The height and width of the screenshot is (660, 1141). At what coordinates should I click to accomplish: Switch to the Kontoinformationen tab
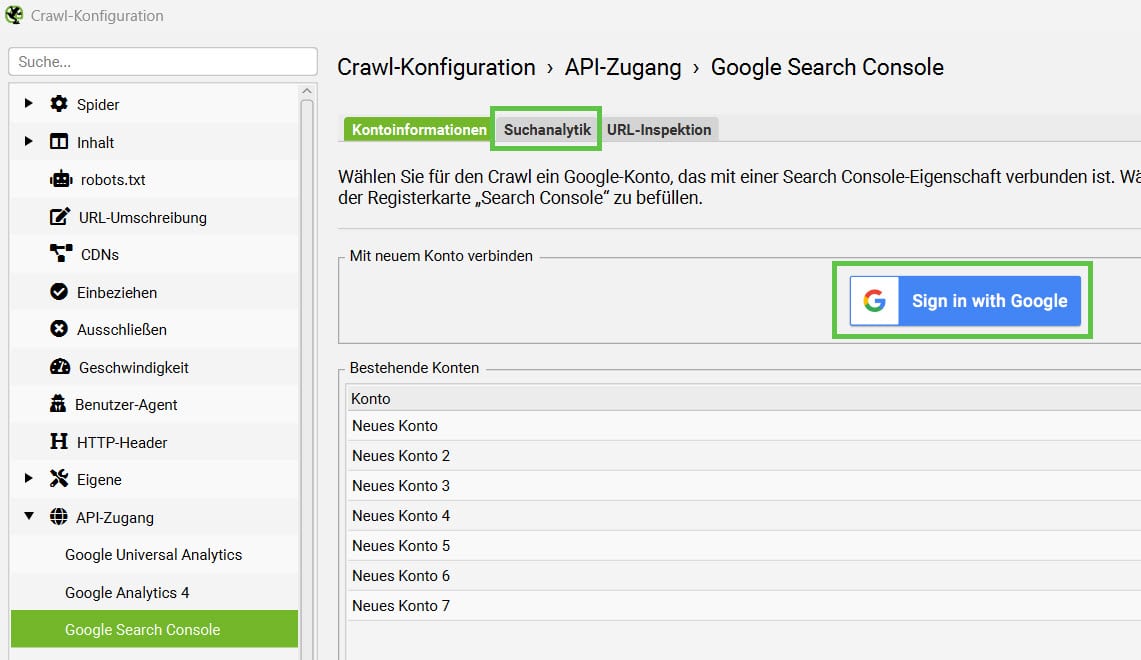point(419,130)
